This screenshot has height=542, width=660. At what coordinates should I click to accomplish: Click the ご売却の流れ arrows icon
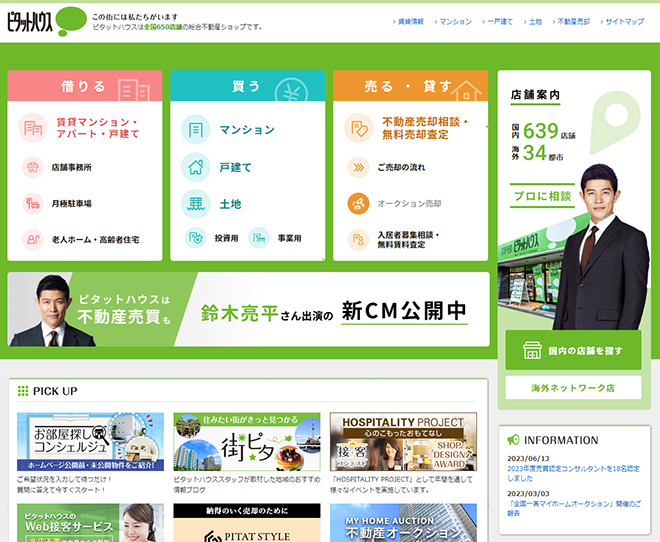click(x=359, y=167)
